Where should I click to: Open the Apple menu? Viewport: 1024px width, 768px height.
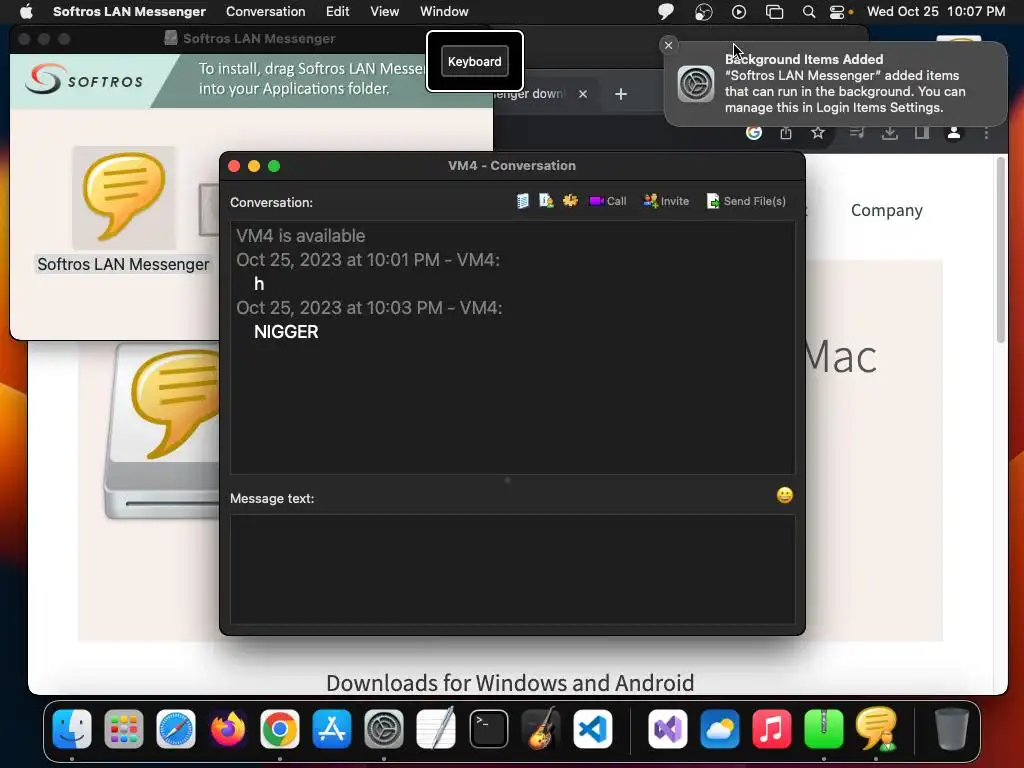pyautogui.click(x=26, y=12)
